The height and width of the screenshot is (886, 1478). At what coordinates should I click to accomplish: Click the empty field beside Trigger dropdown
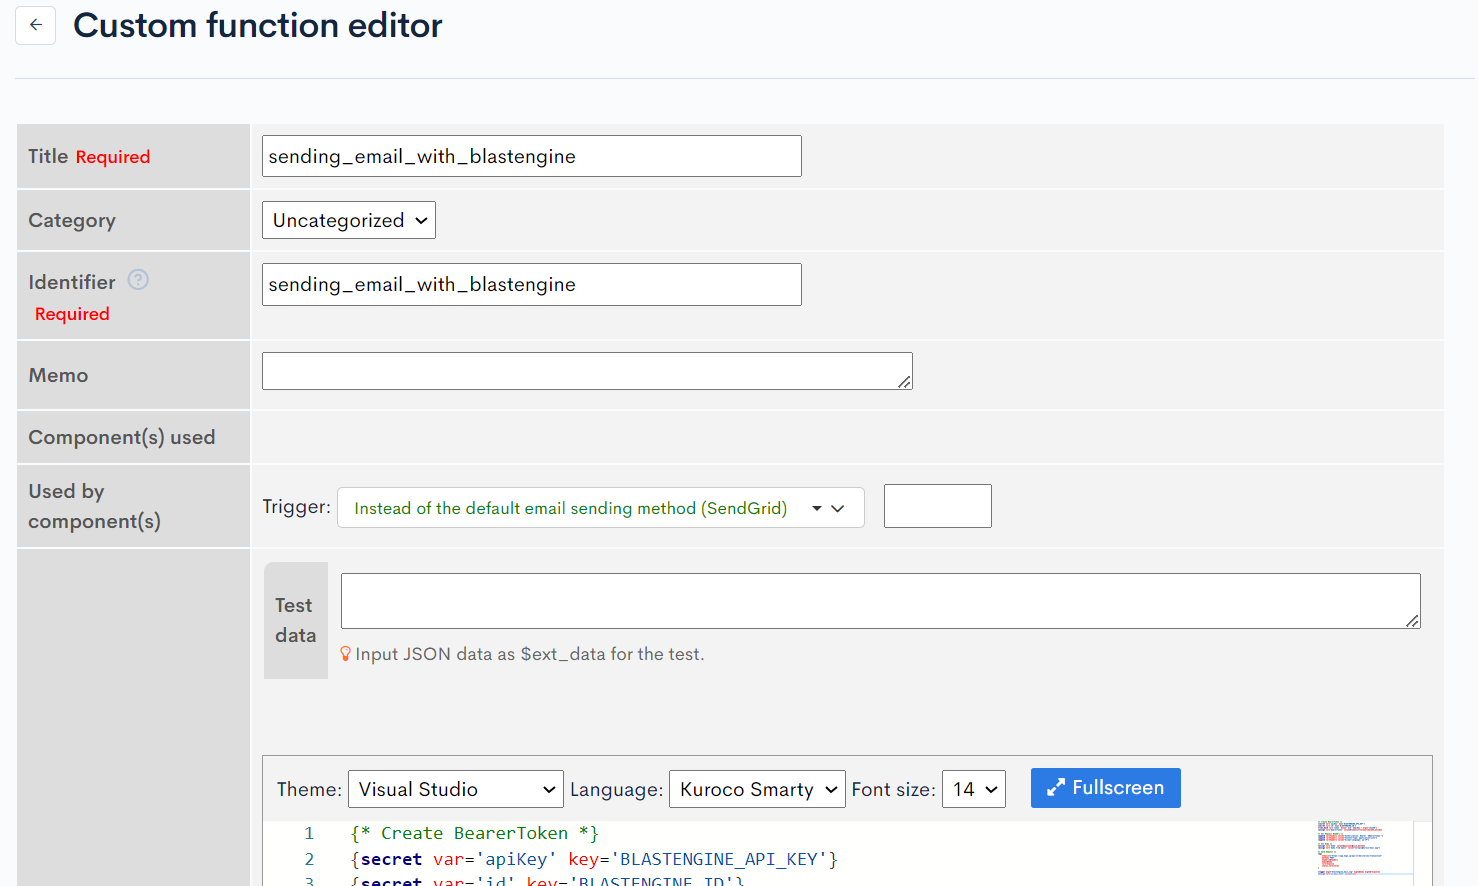click(x=937, y=506)
